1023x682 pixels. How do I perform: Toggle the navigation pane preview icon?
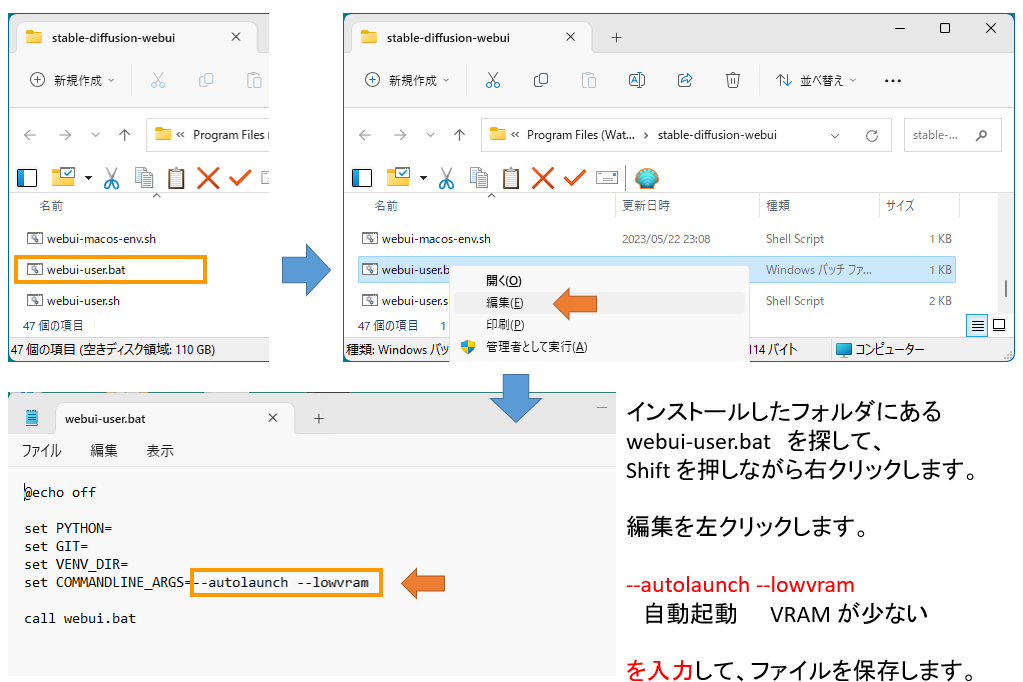pyautogui.click(x=362, y=177)
